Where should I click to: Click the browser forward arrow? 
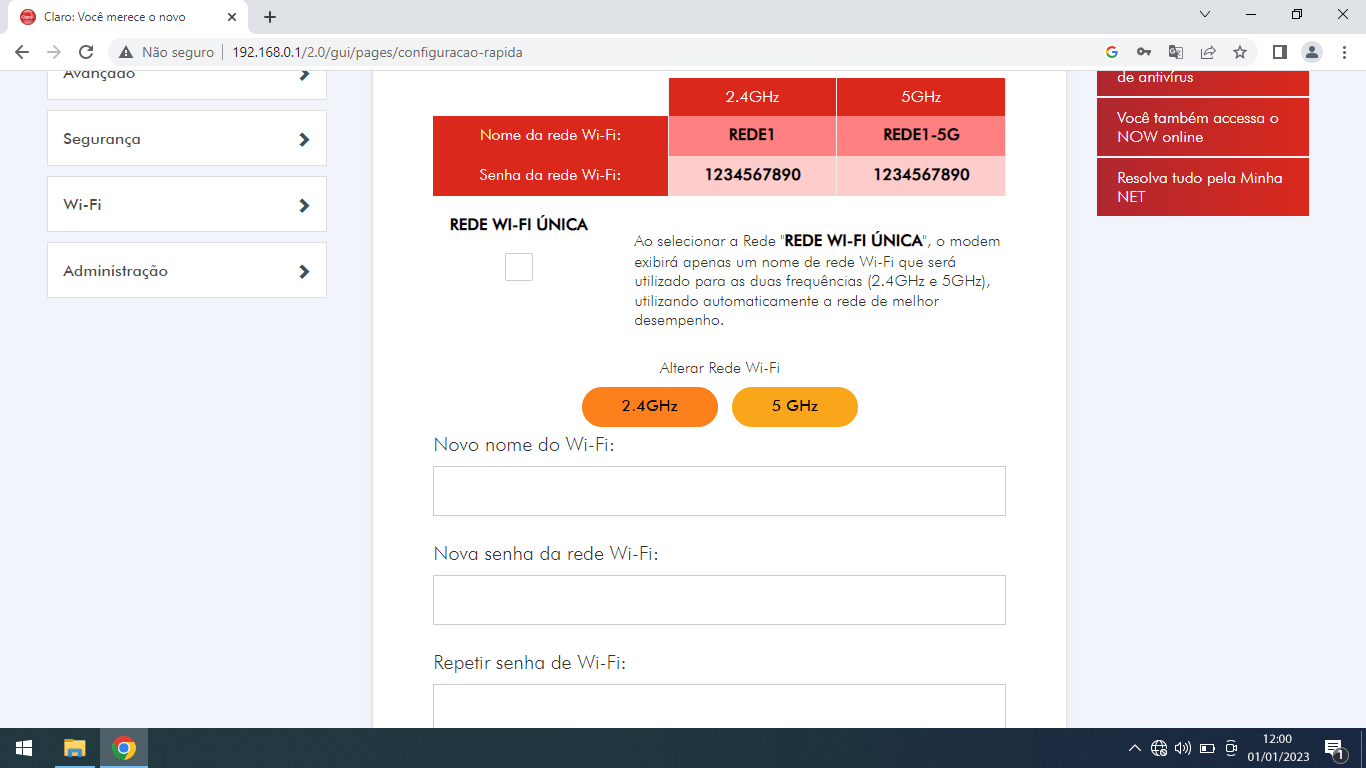(x=54, y=52)
